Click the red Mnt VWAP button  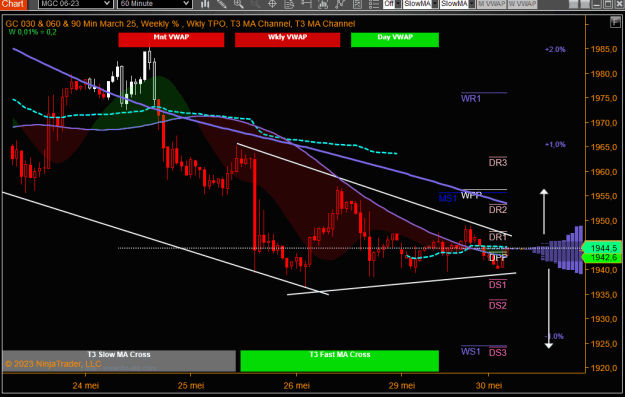[171, 39]
